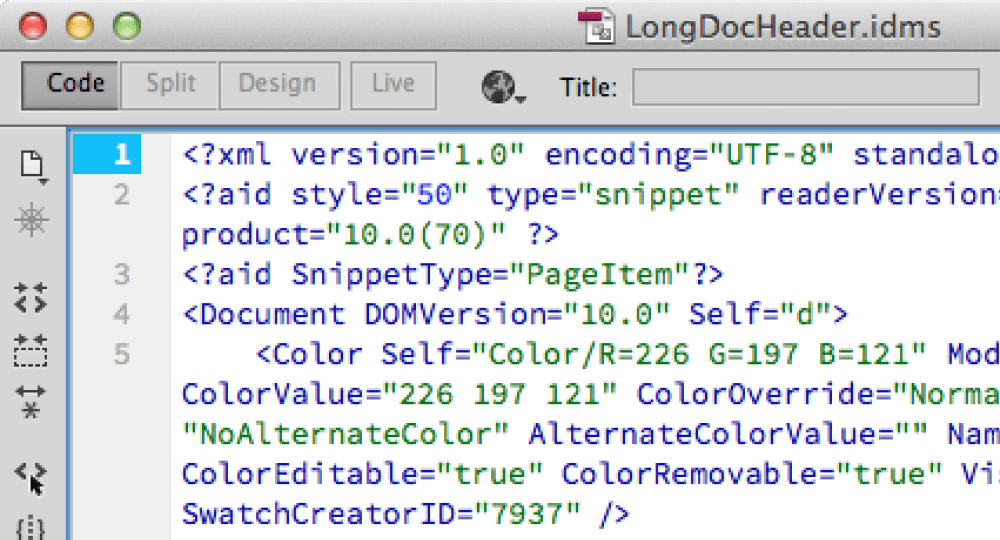Screen dimensions: 1000x540
Task: Click the Title input field
Action: pos(805,87)
